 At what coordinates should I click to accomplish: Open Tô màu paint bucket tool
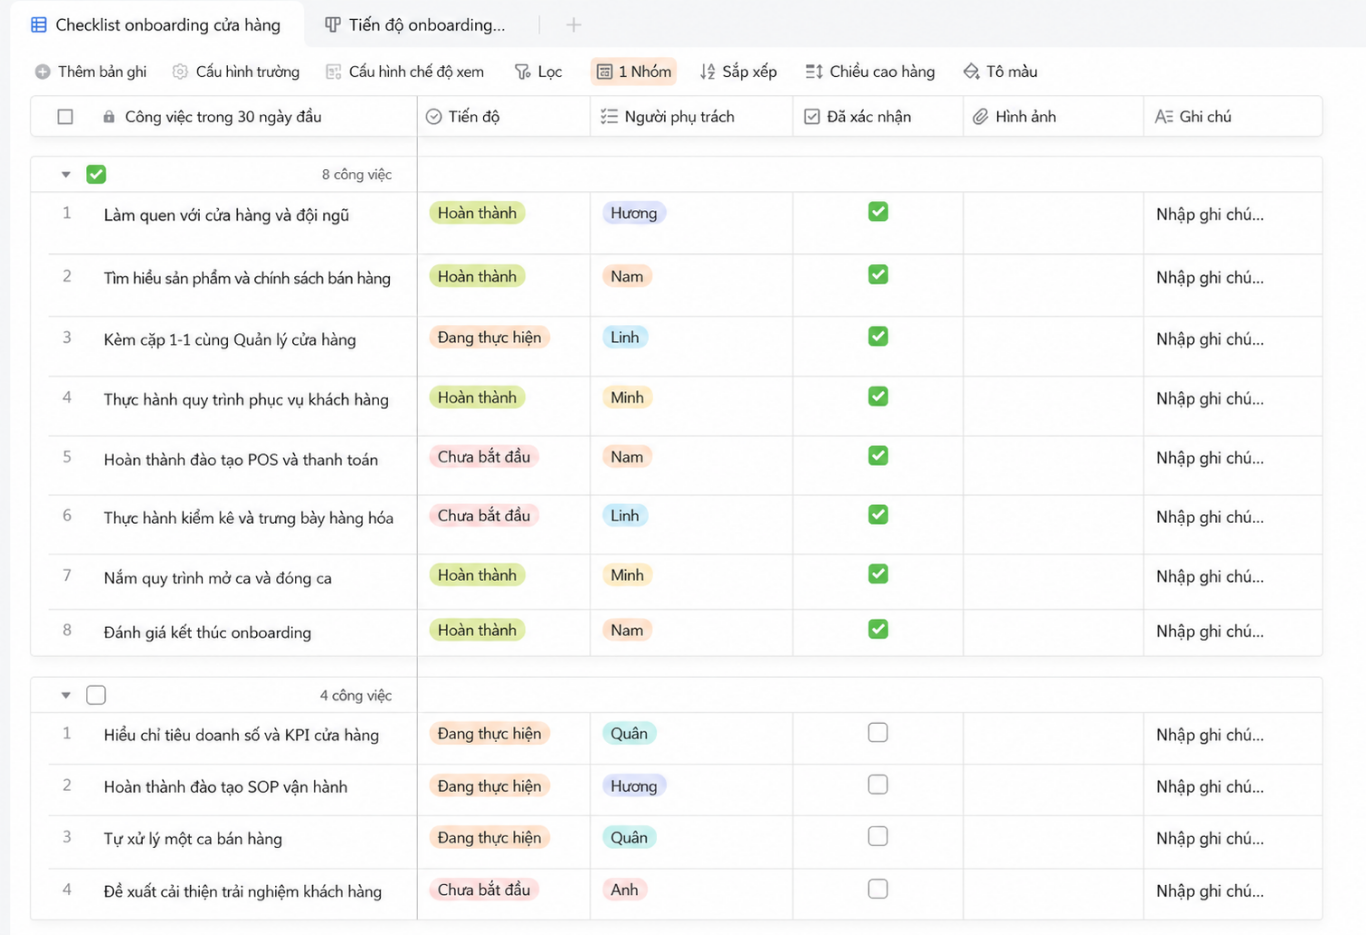1000,72
